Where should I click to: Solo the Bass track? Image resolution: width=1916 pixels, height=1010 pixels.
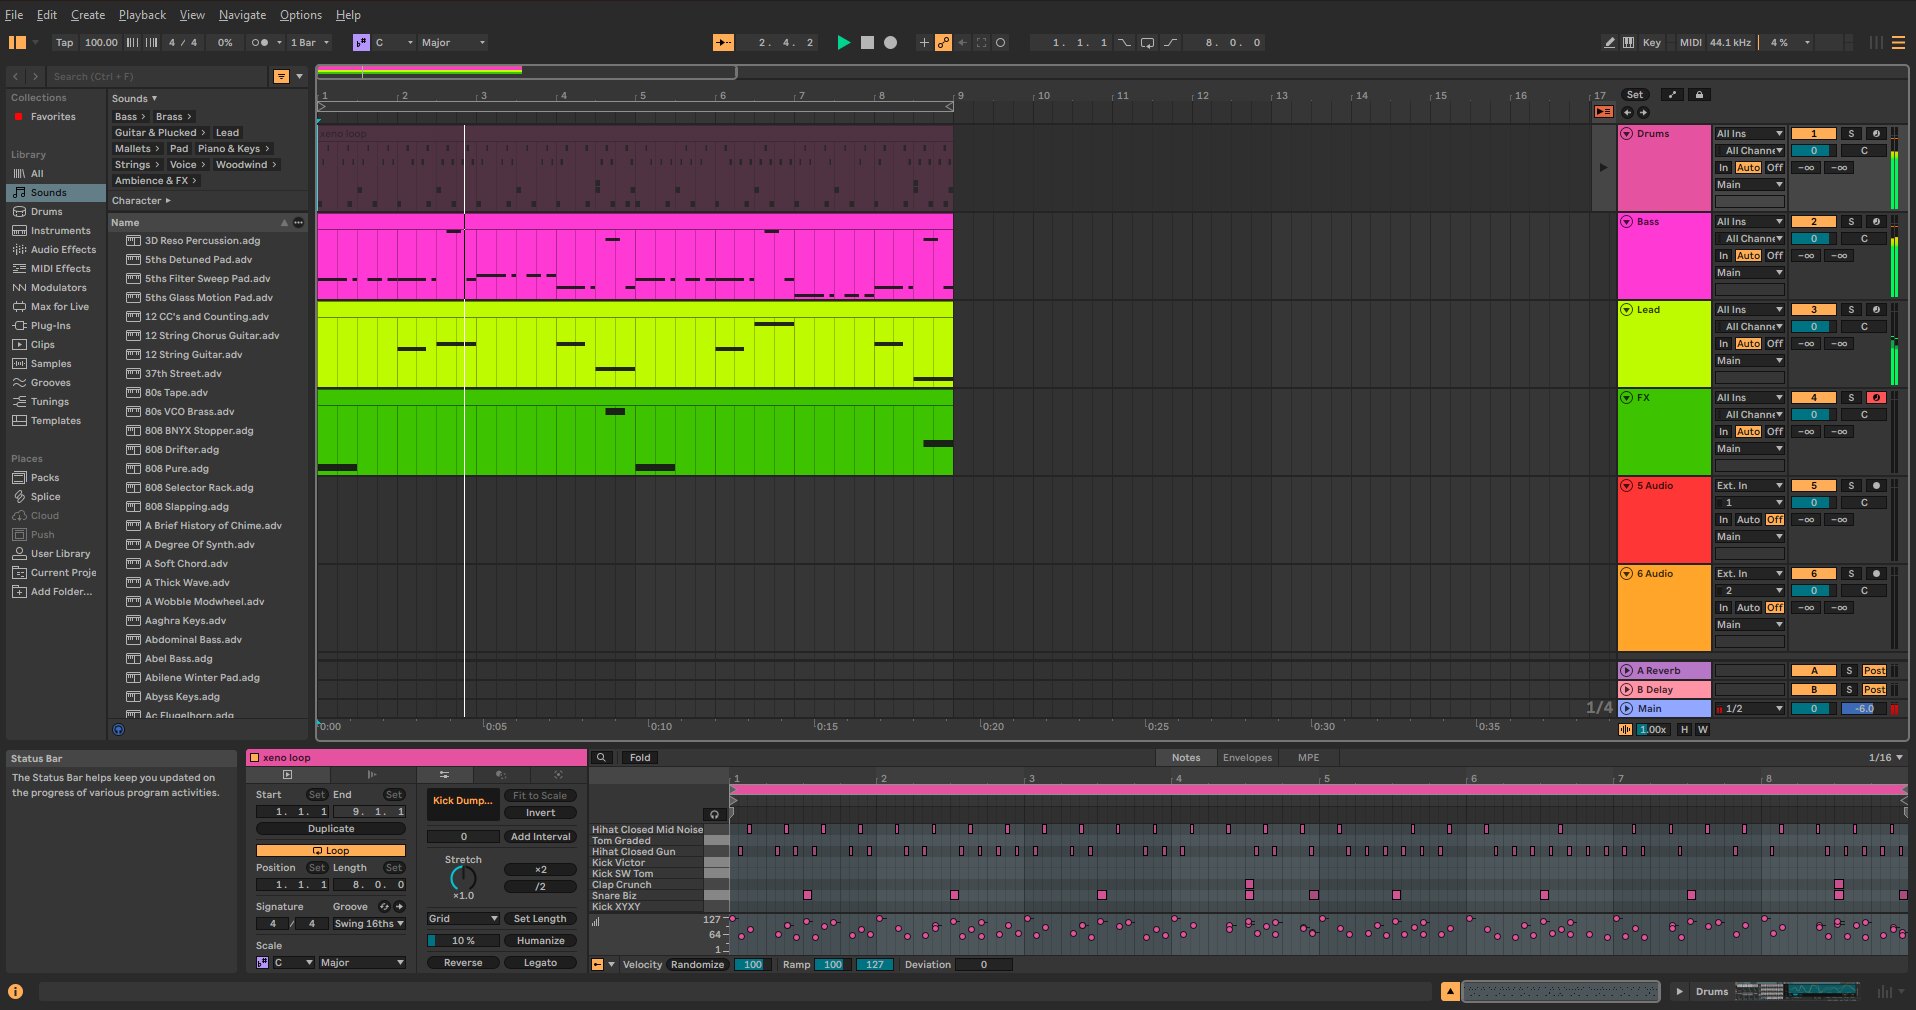[x=1851, y=222]
